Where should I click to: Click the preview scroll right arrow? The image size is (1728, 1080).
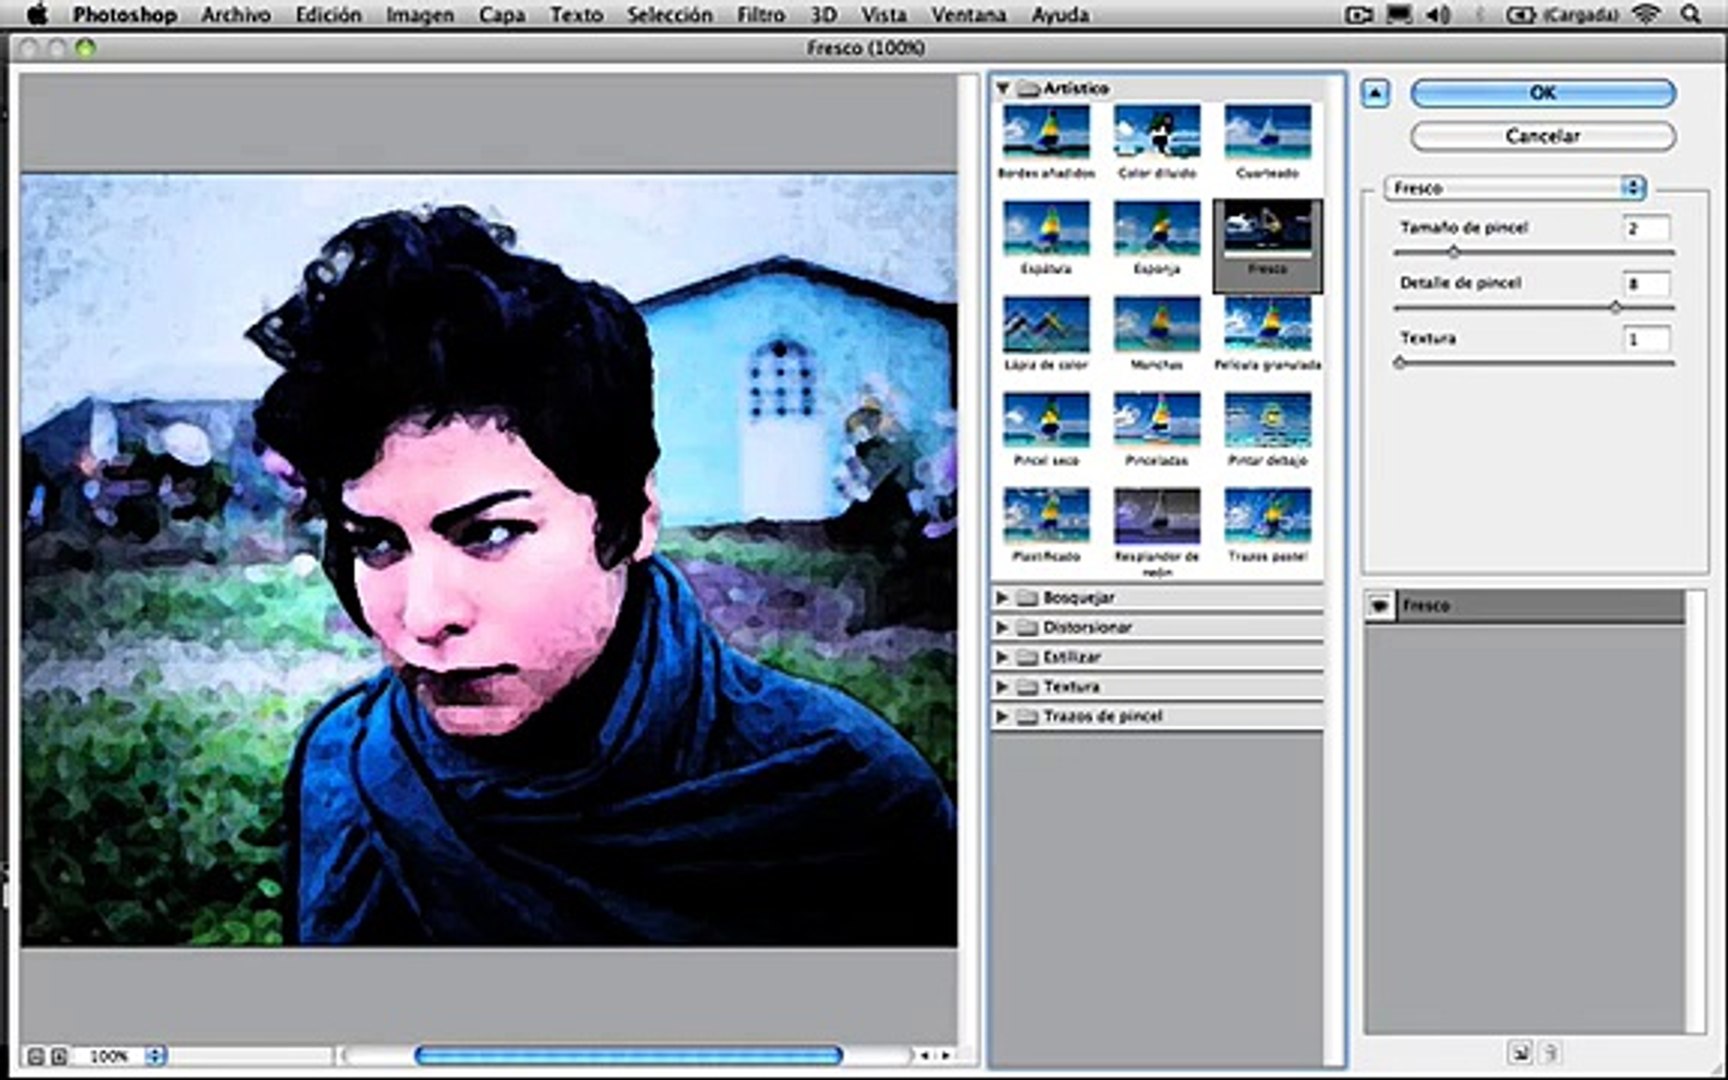(x=944, y=1056)
